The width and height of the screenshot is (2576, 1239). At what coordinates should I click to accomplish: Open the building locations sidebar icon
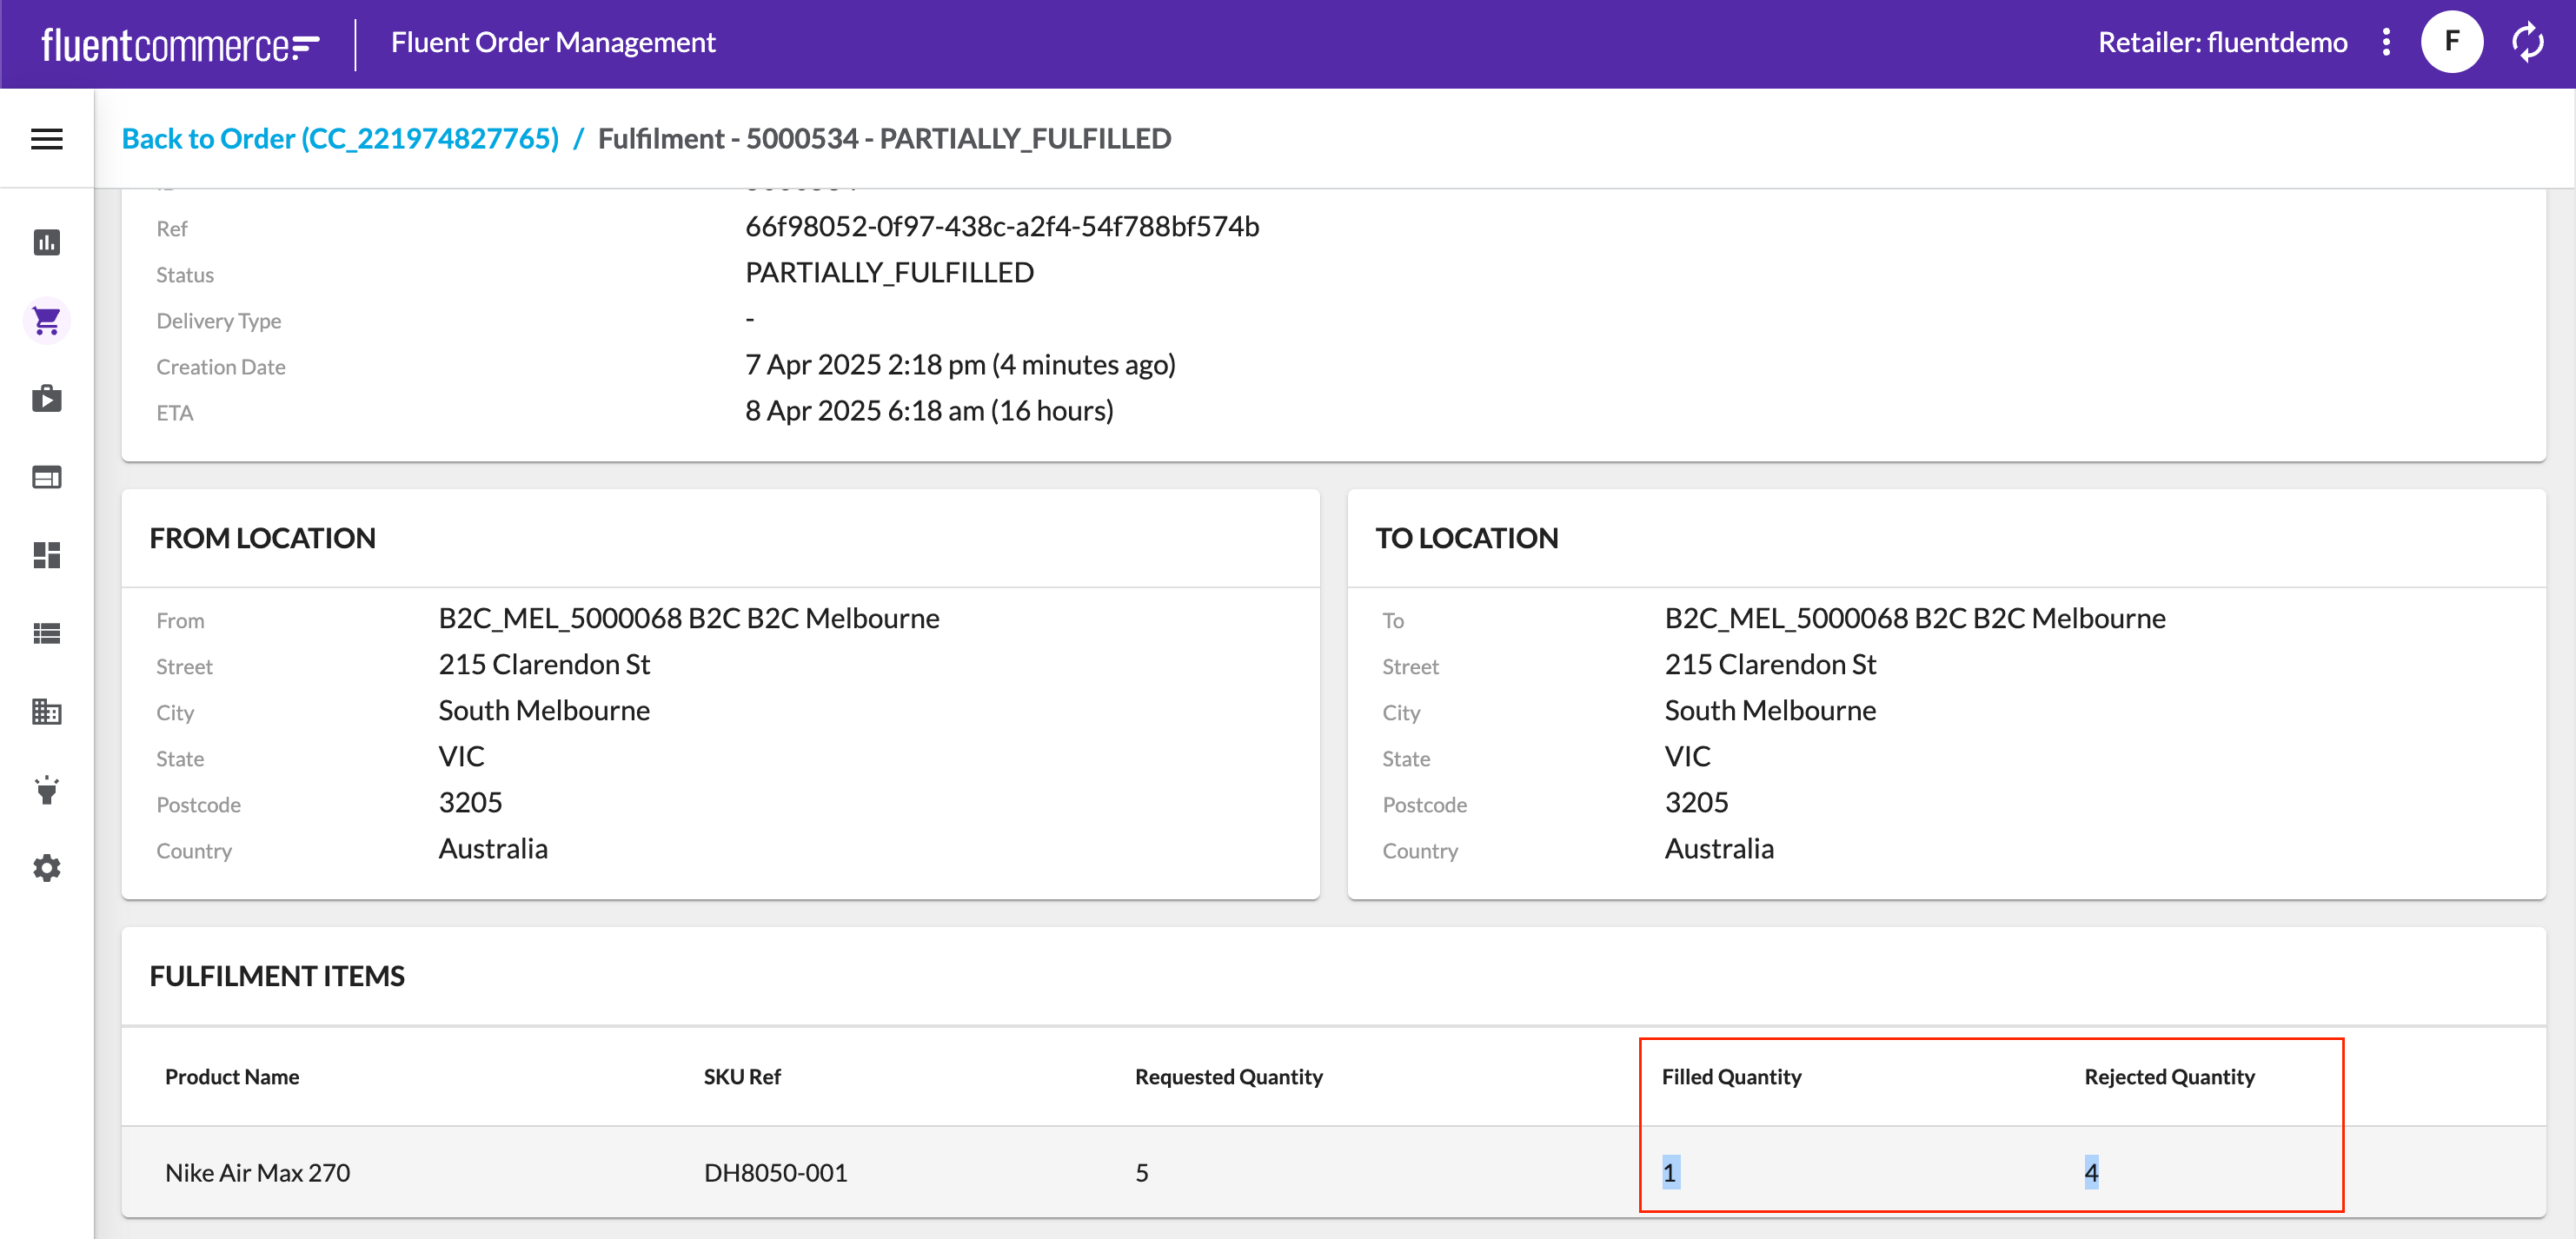click(x=47, y=711)
